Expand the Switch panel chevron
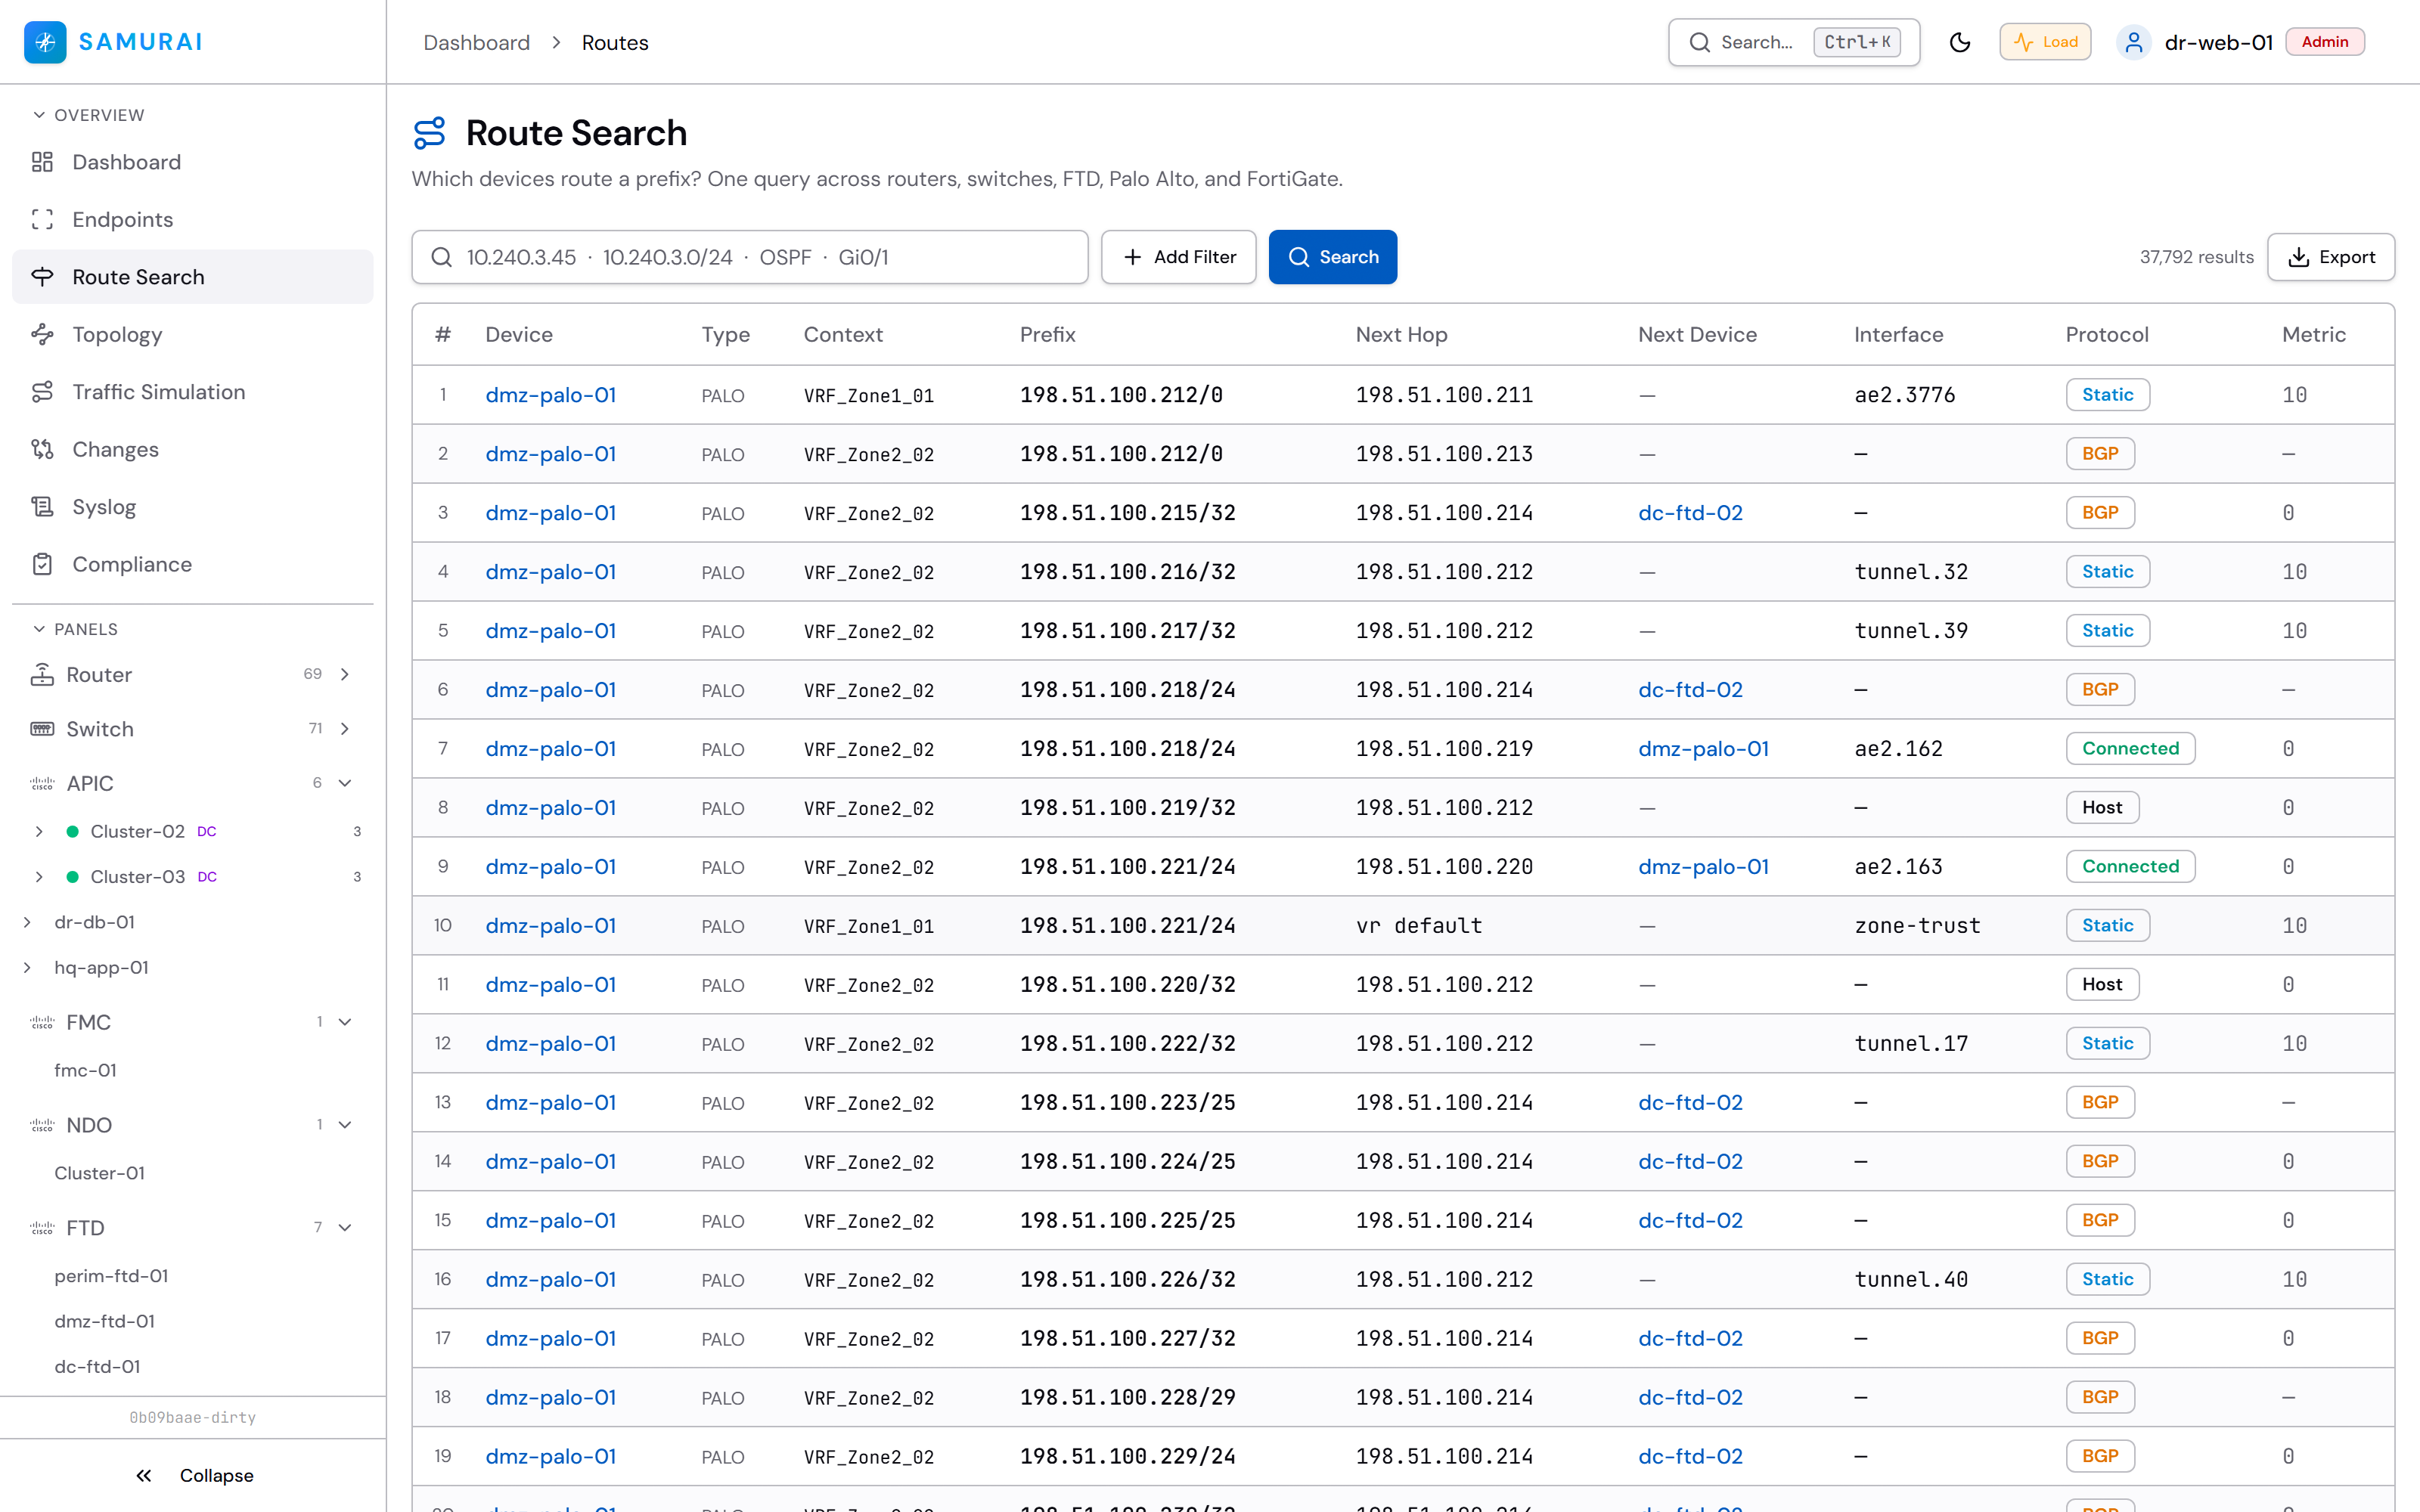 coord(345,729)
